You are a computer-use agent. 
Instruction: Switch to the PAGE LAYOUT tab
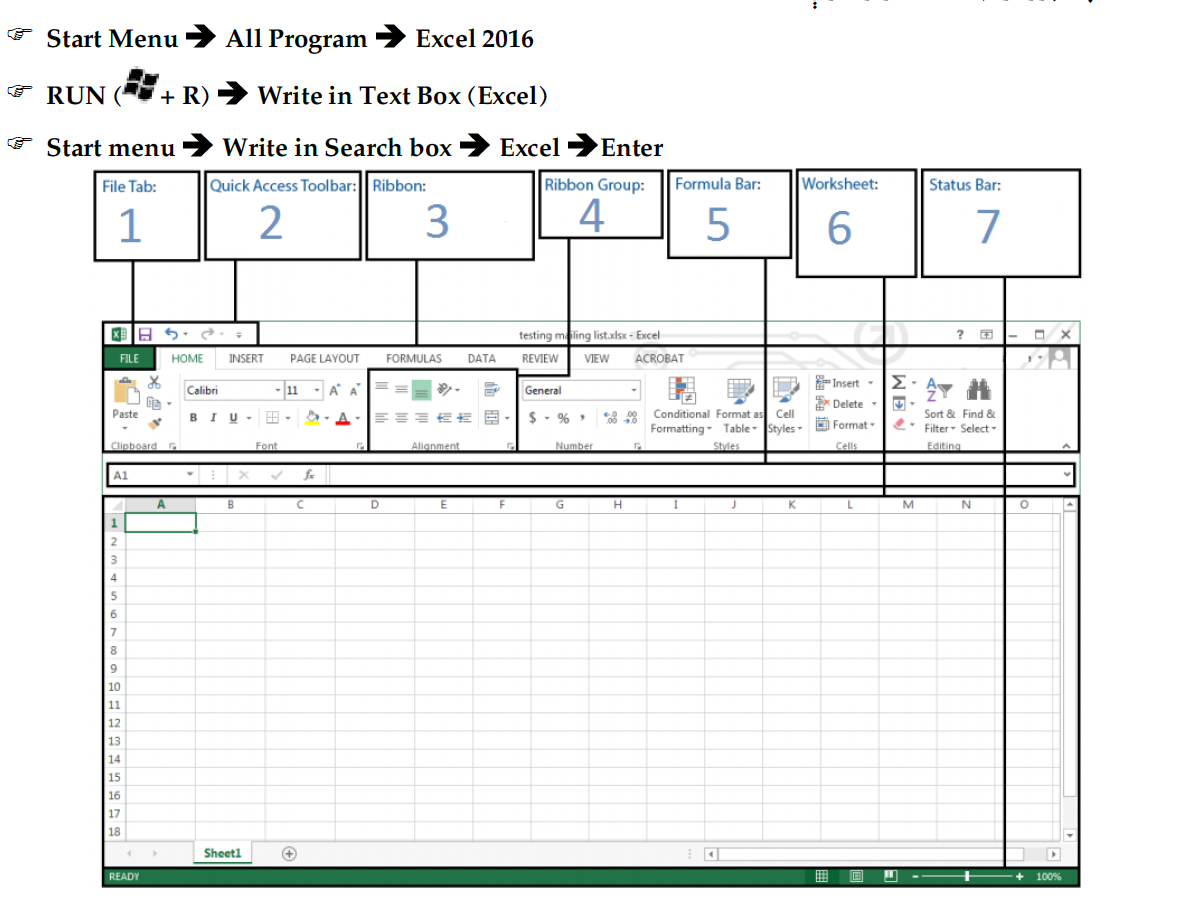point(324,358)
